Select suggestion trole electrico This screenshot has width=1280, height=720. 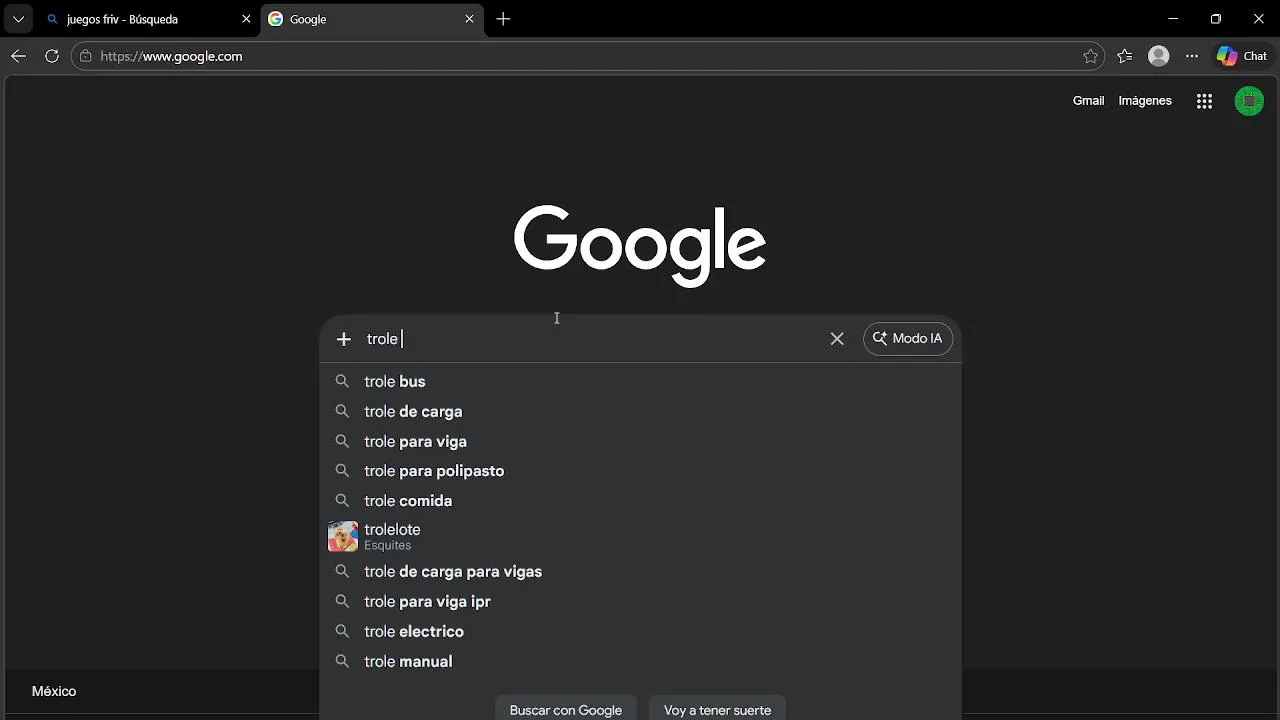(640, 632)
